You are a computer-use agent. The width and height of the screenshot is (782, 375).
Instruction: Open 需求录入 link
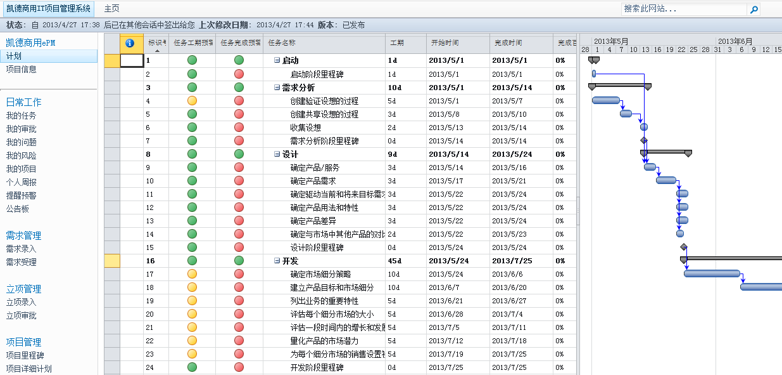[21, 249]
